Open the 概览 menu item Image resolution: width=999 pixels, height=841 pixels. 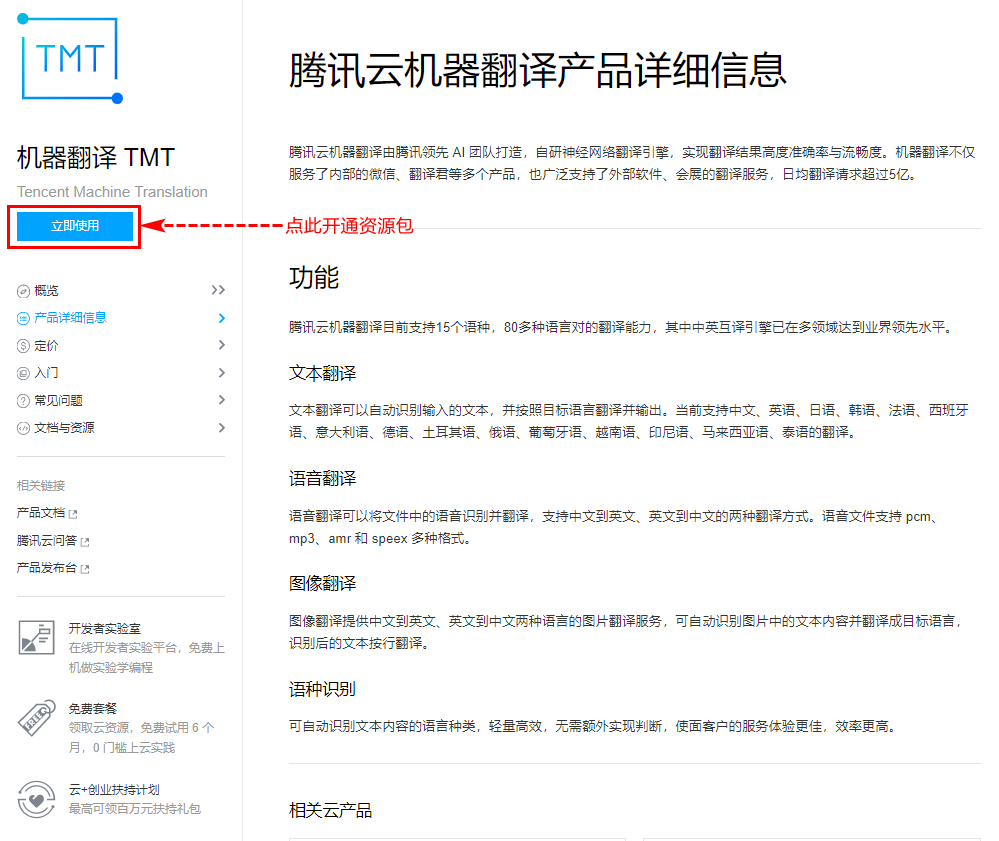pos(46,291)
